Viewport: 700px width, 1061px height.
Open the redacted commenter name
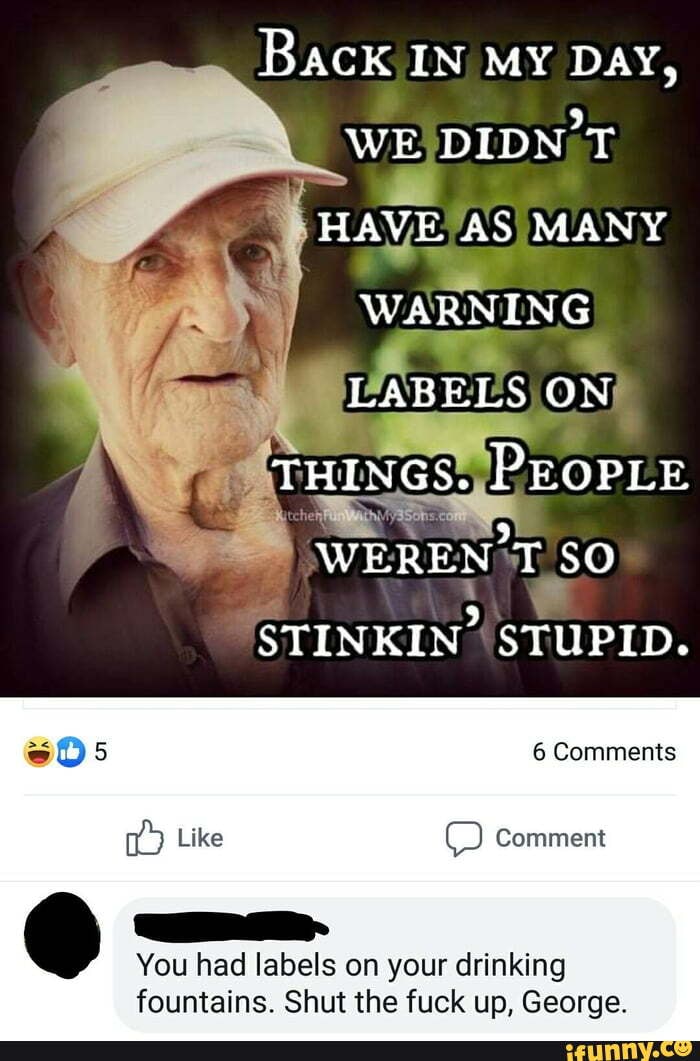click(232, 925)
